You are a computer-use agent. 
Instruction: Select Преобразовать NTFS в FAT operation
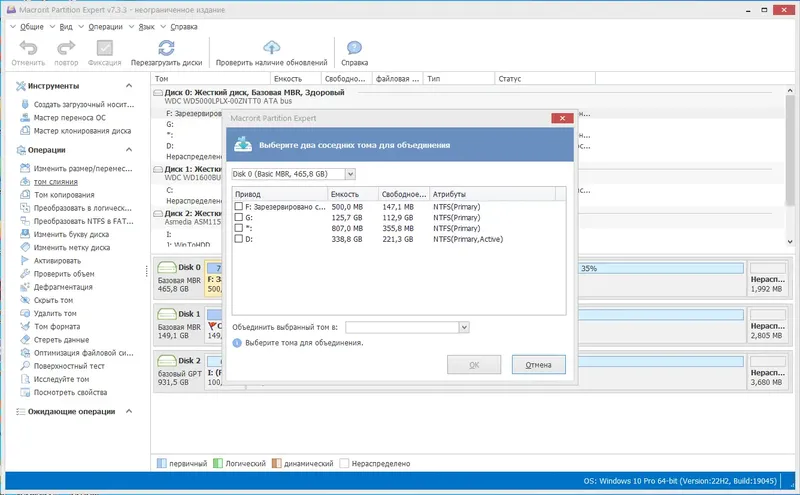tap(83, 221)
